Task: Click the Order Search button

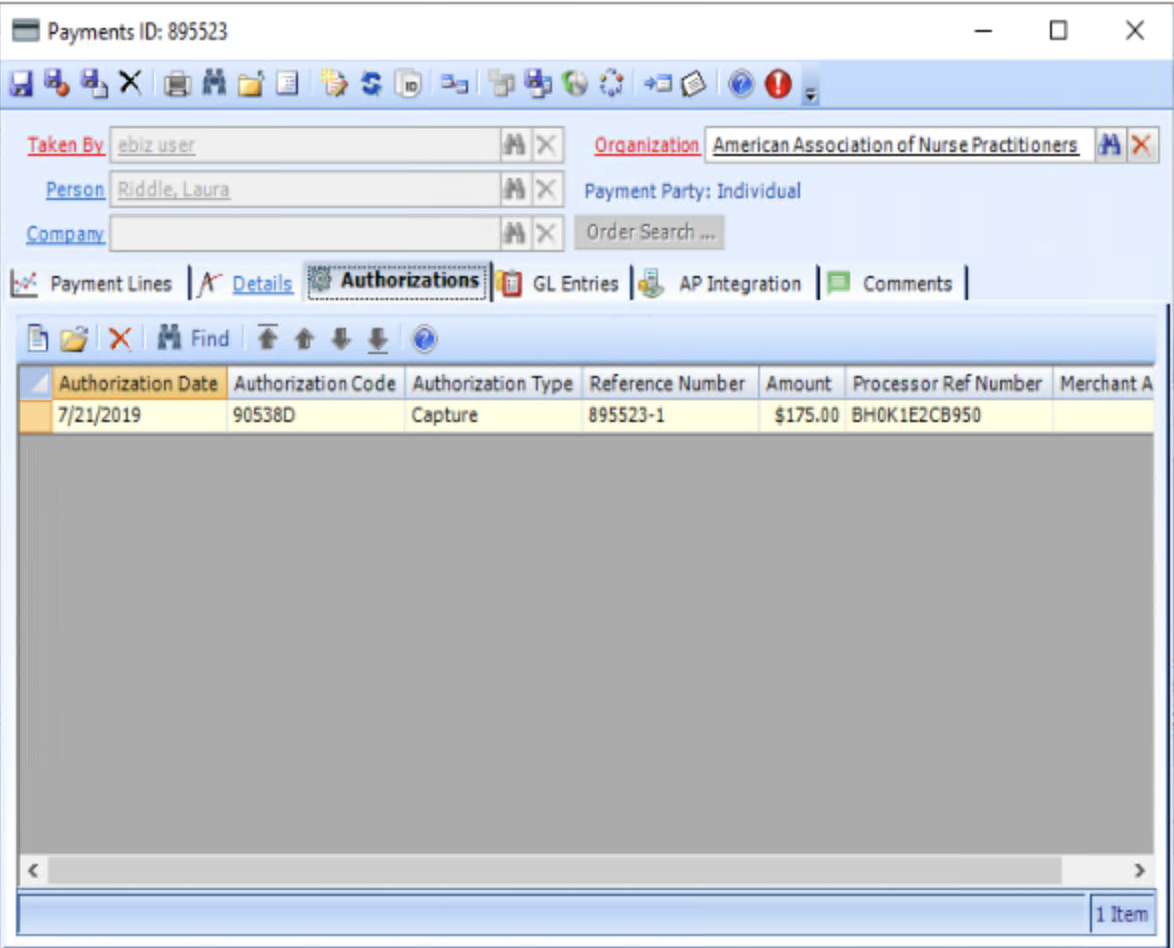Action: (x=650, y=231)
